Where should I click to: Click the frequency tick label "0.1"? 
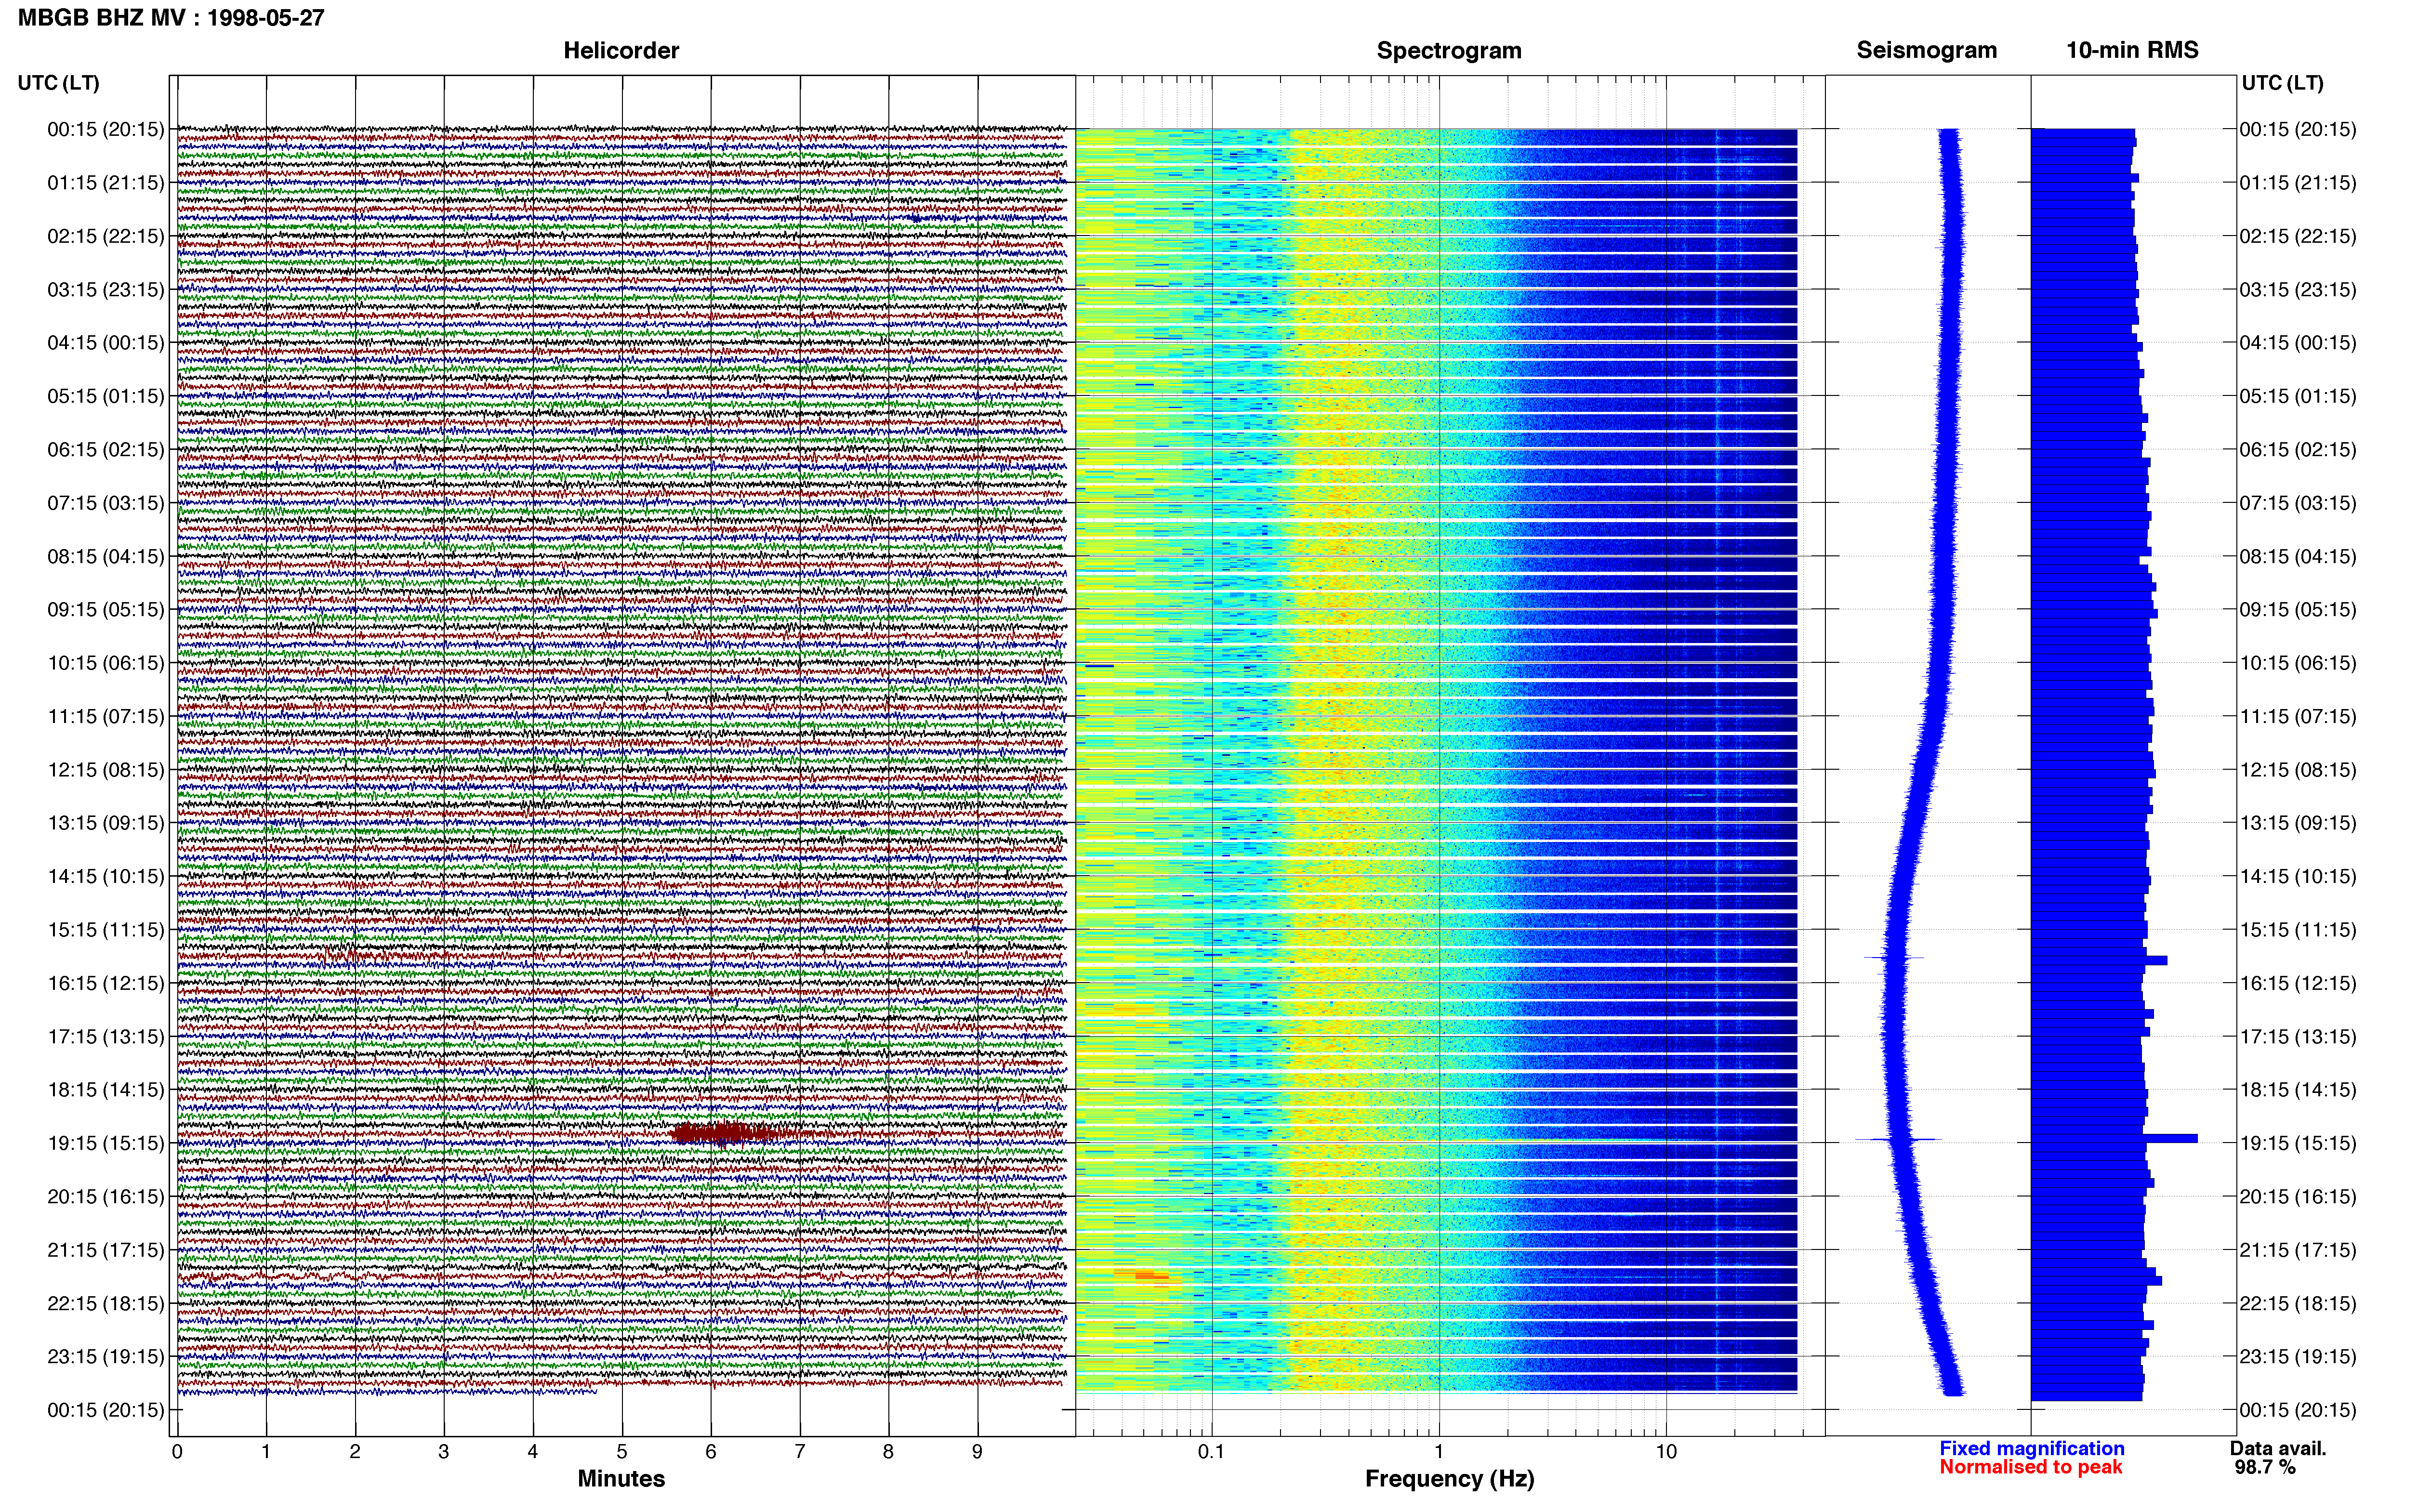(x=1211, y=1451)
